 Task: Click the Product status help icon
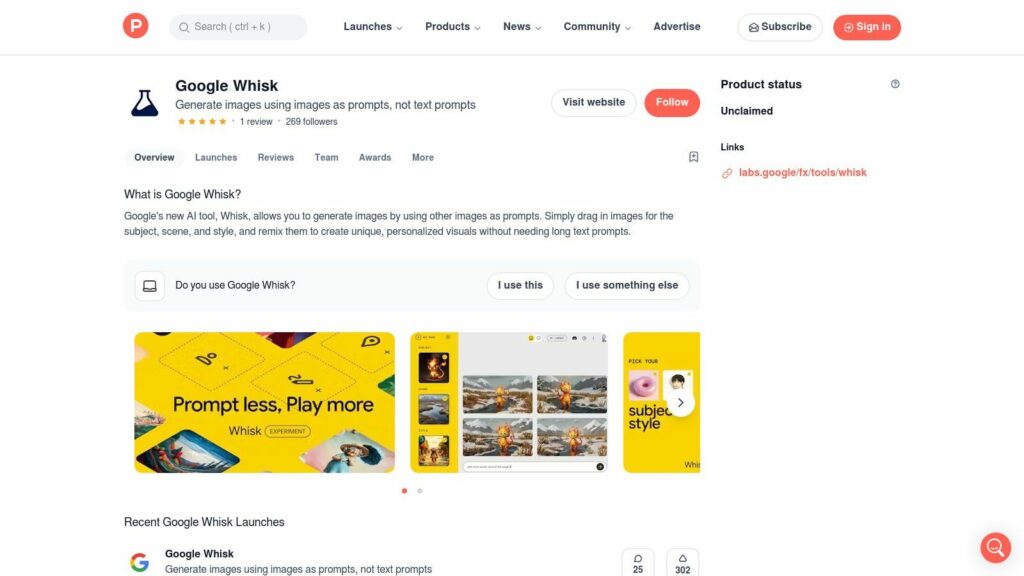[x=895, y=84]
